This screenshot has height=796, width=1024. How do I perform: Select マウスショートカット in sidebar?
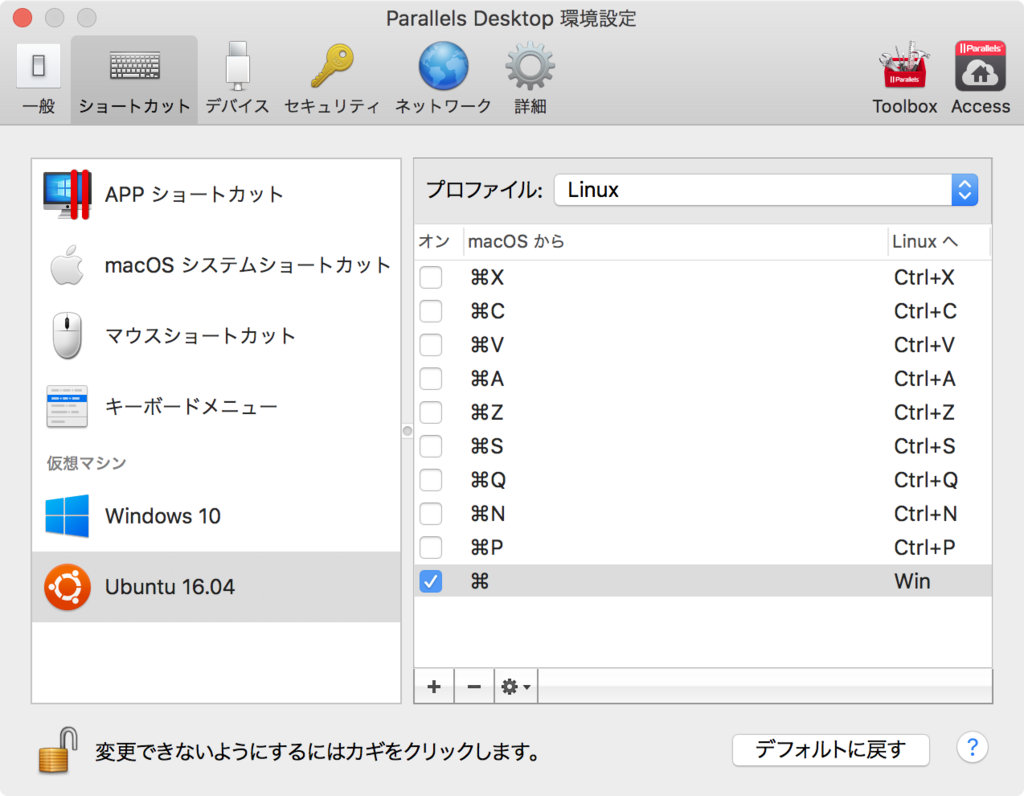tap(216, 336)
